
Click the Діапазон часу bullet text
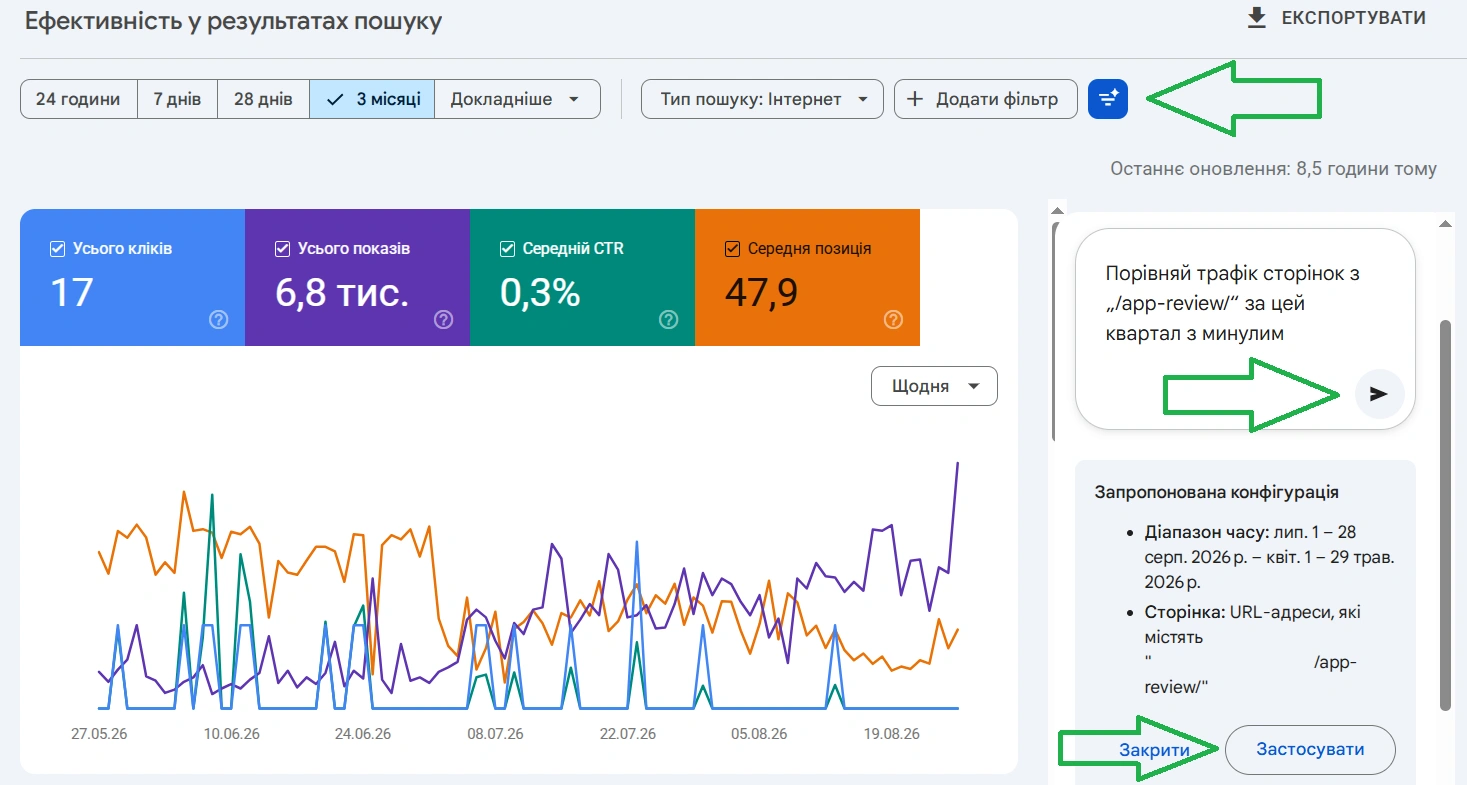click(x=1270, y=557)
